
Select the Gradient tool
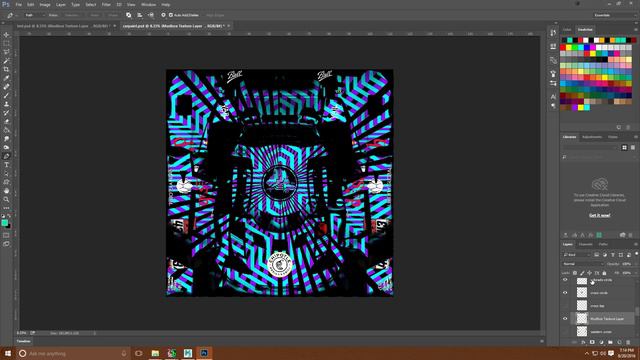pyautogui.click(x=7, y=130)
